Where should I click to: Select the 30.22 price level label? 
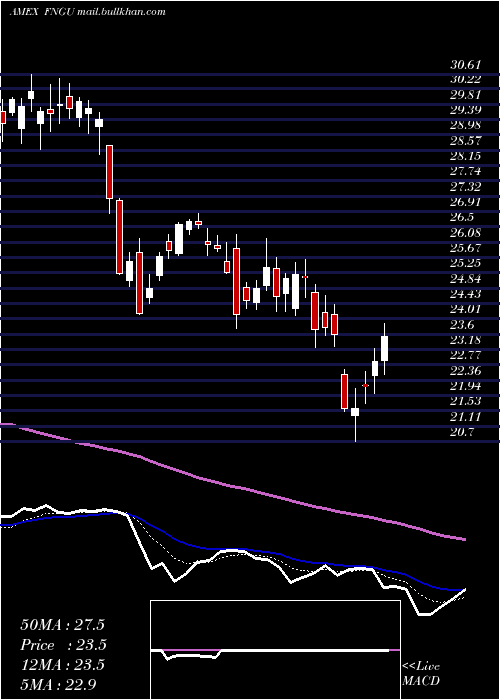pos(466,80)
